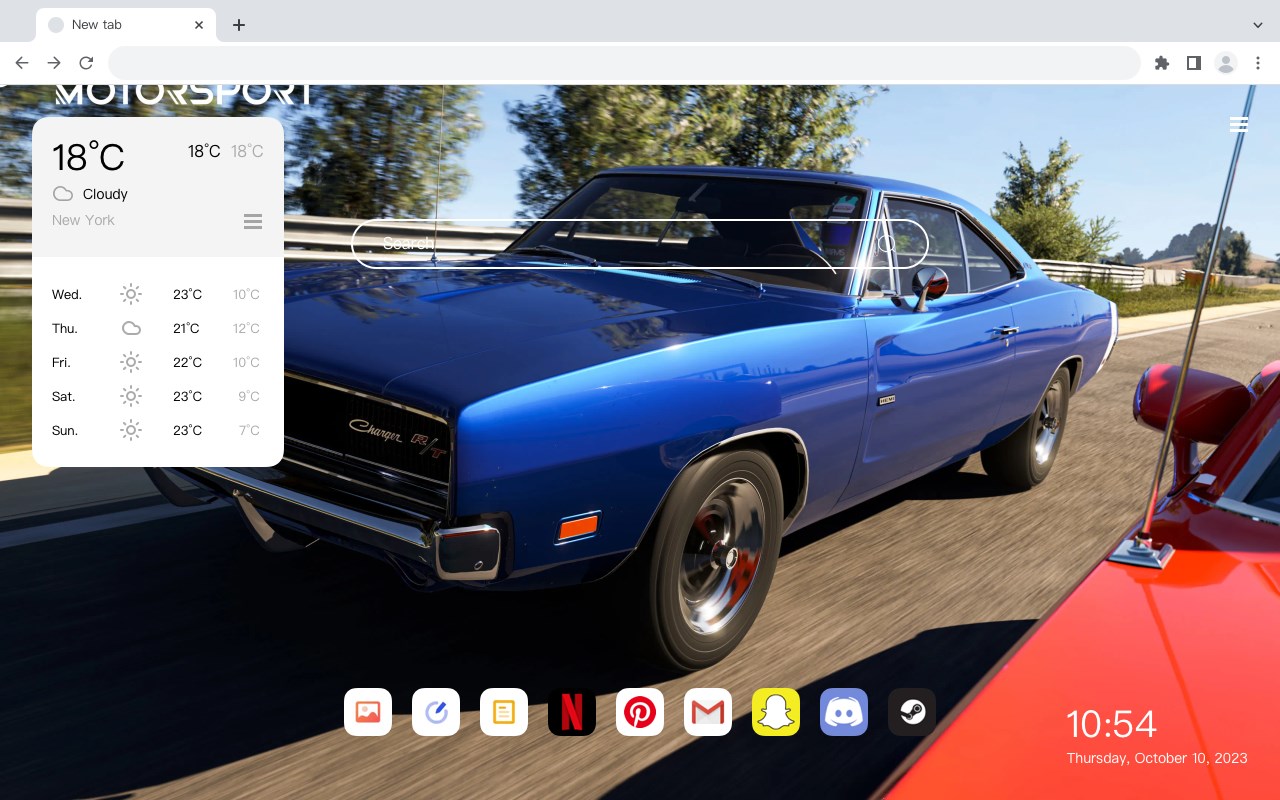Open the Discord shortcut
1280x800 pixels.
(x=844, y=712)
